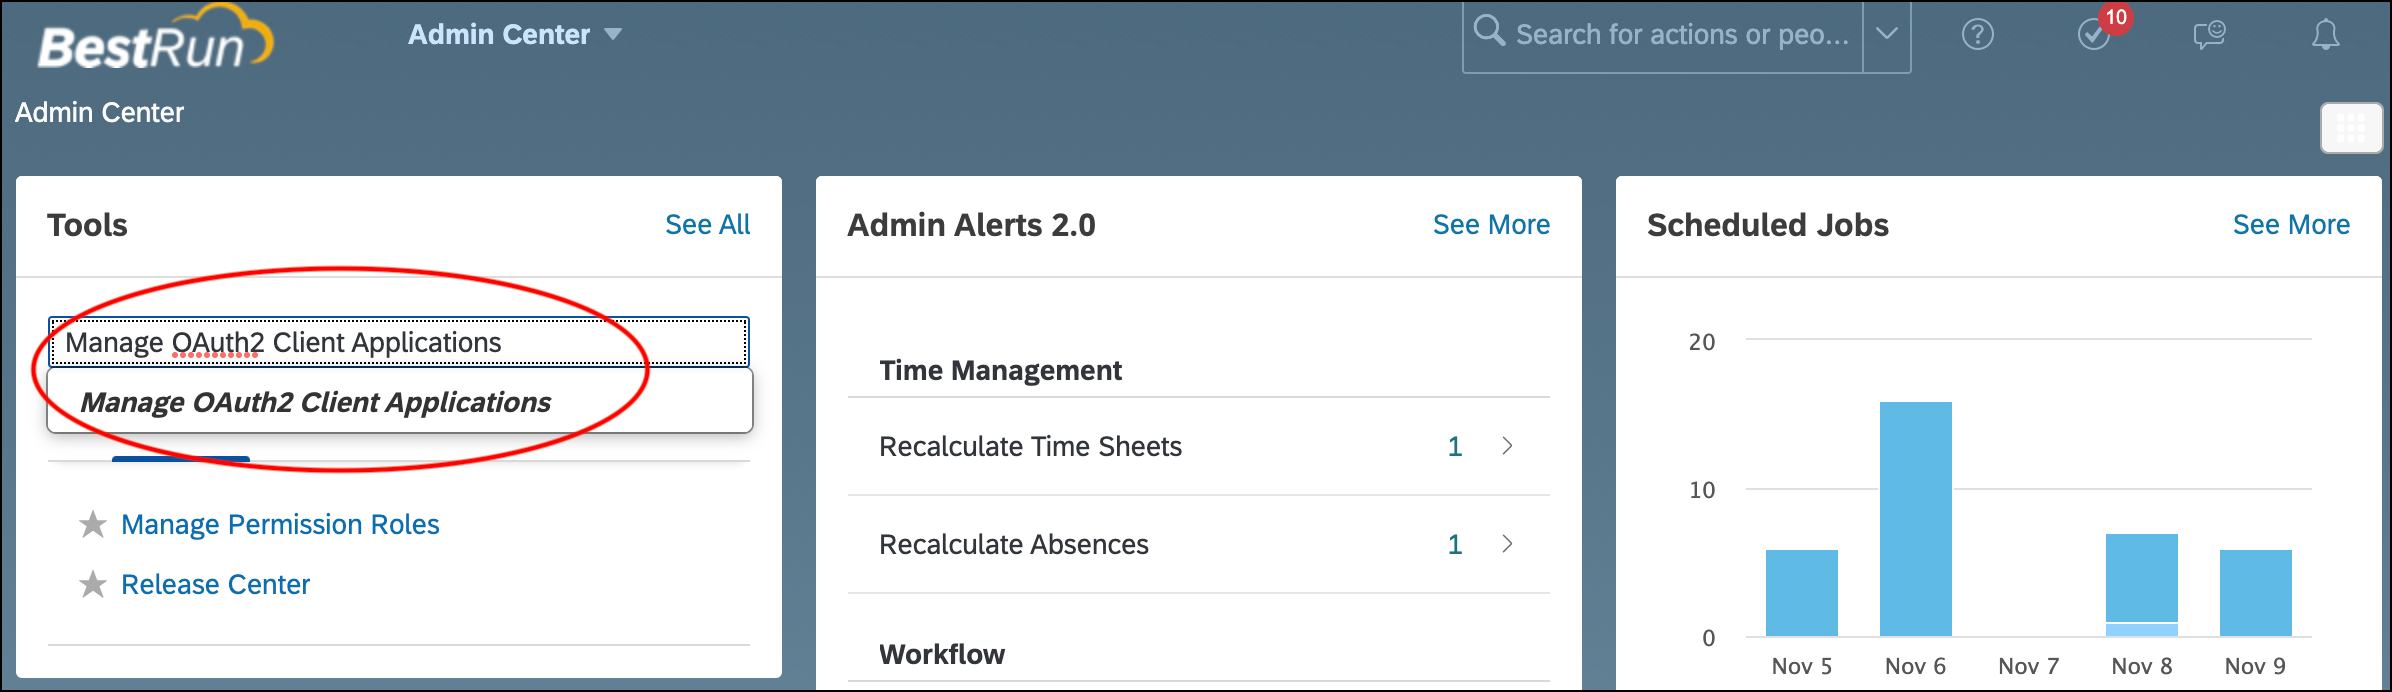The height and width of the screenshot is (692, 2392).
Task: Expand Recalculate Absences chevron
Action: pos(1507,544)
